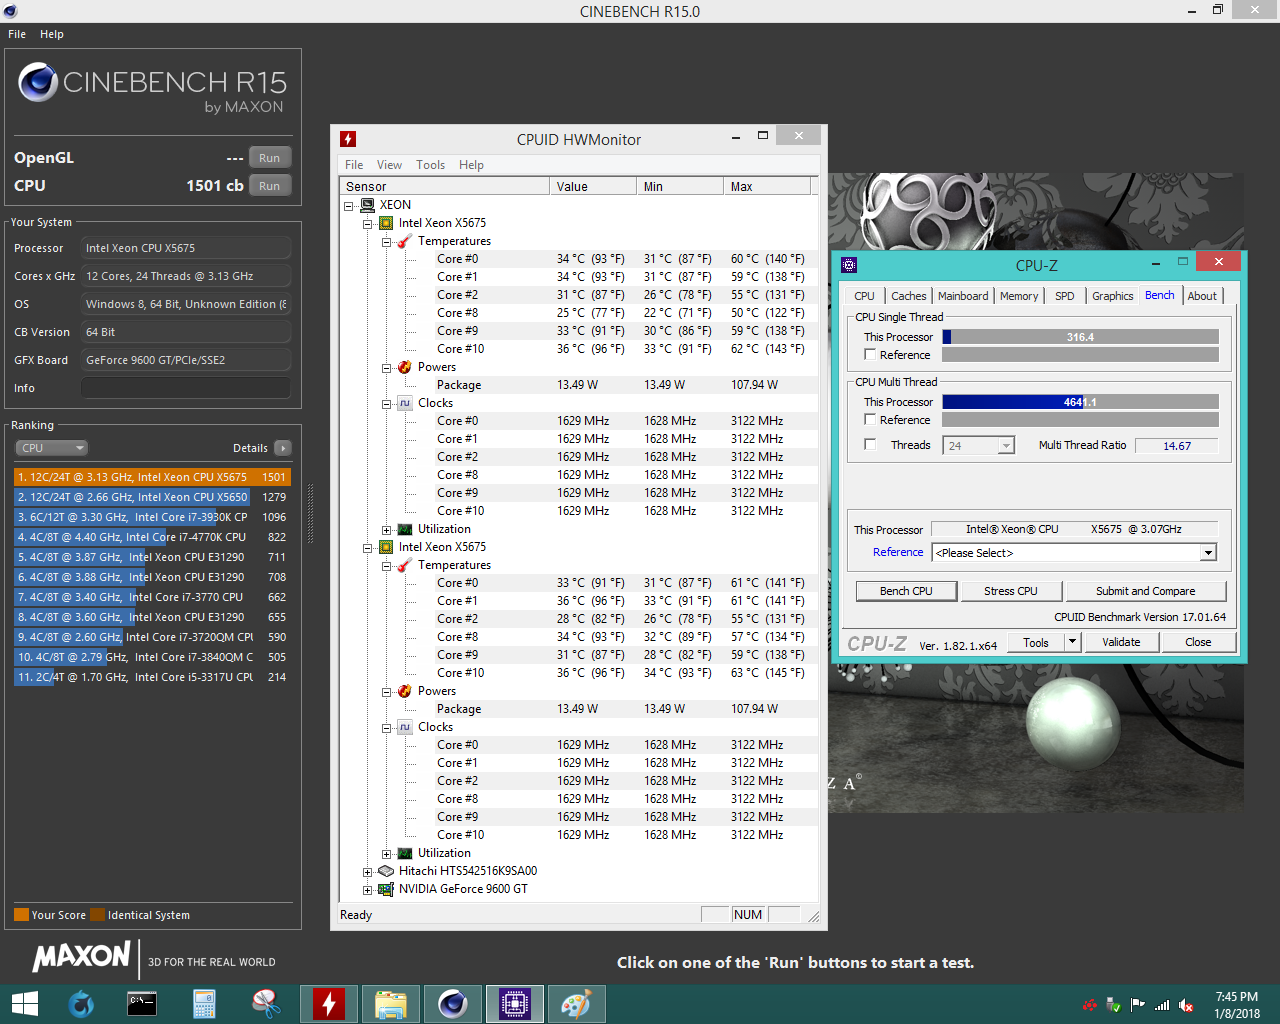Enable Reference checkbox under CPU Multi Thread
Image resolution: width=1280 pixels, height=1024 pixels.
870,420
